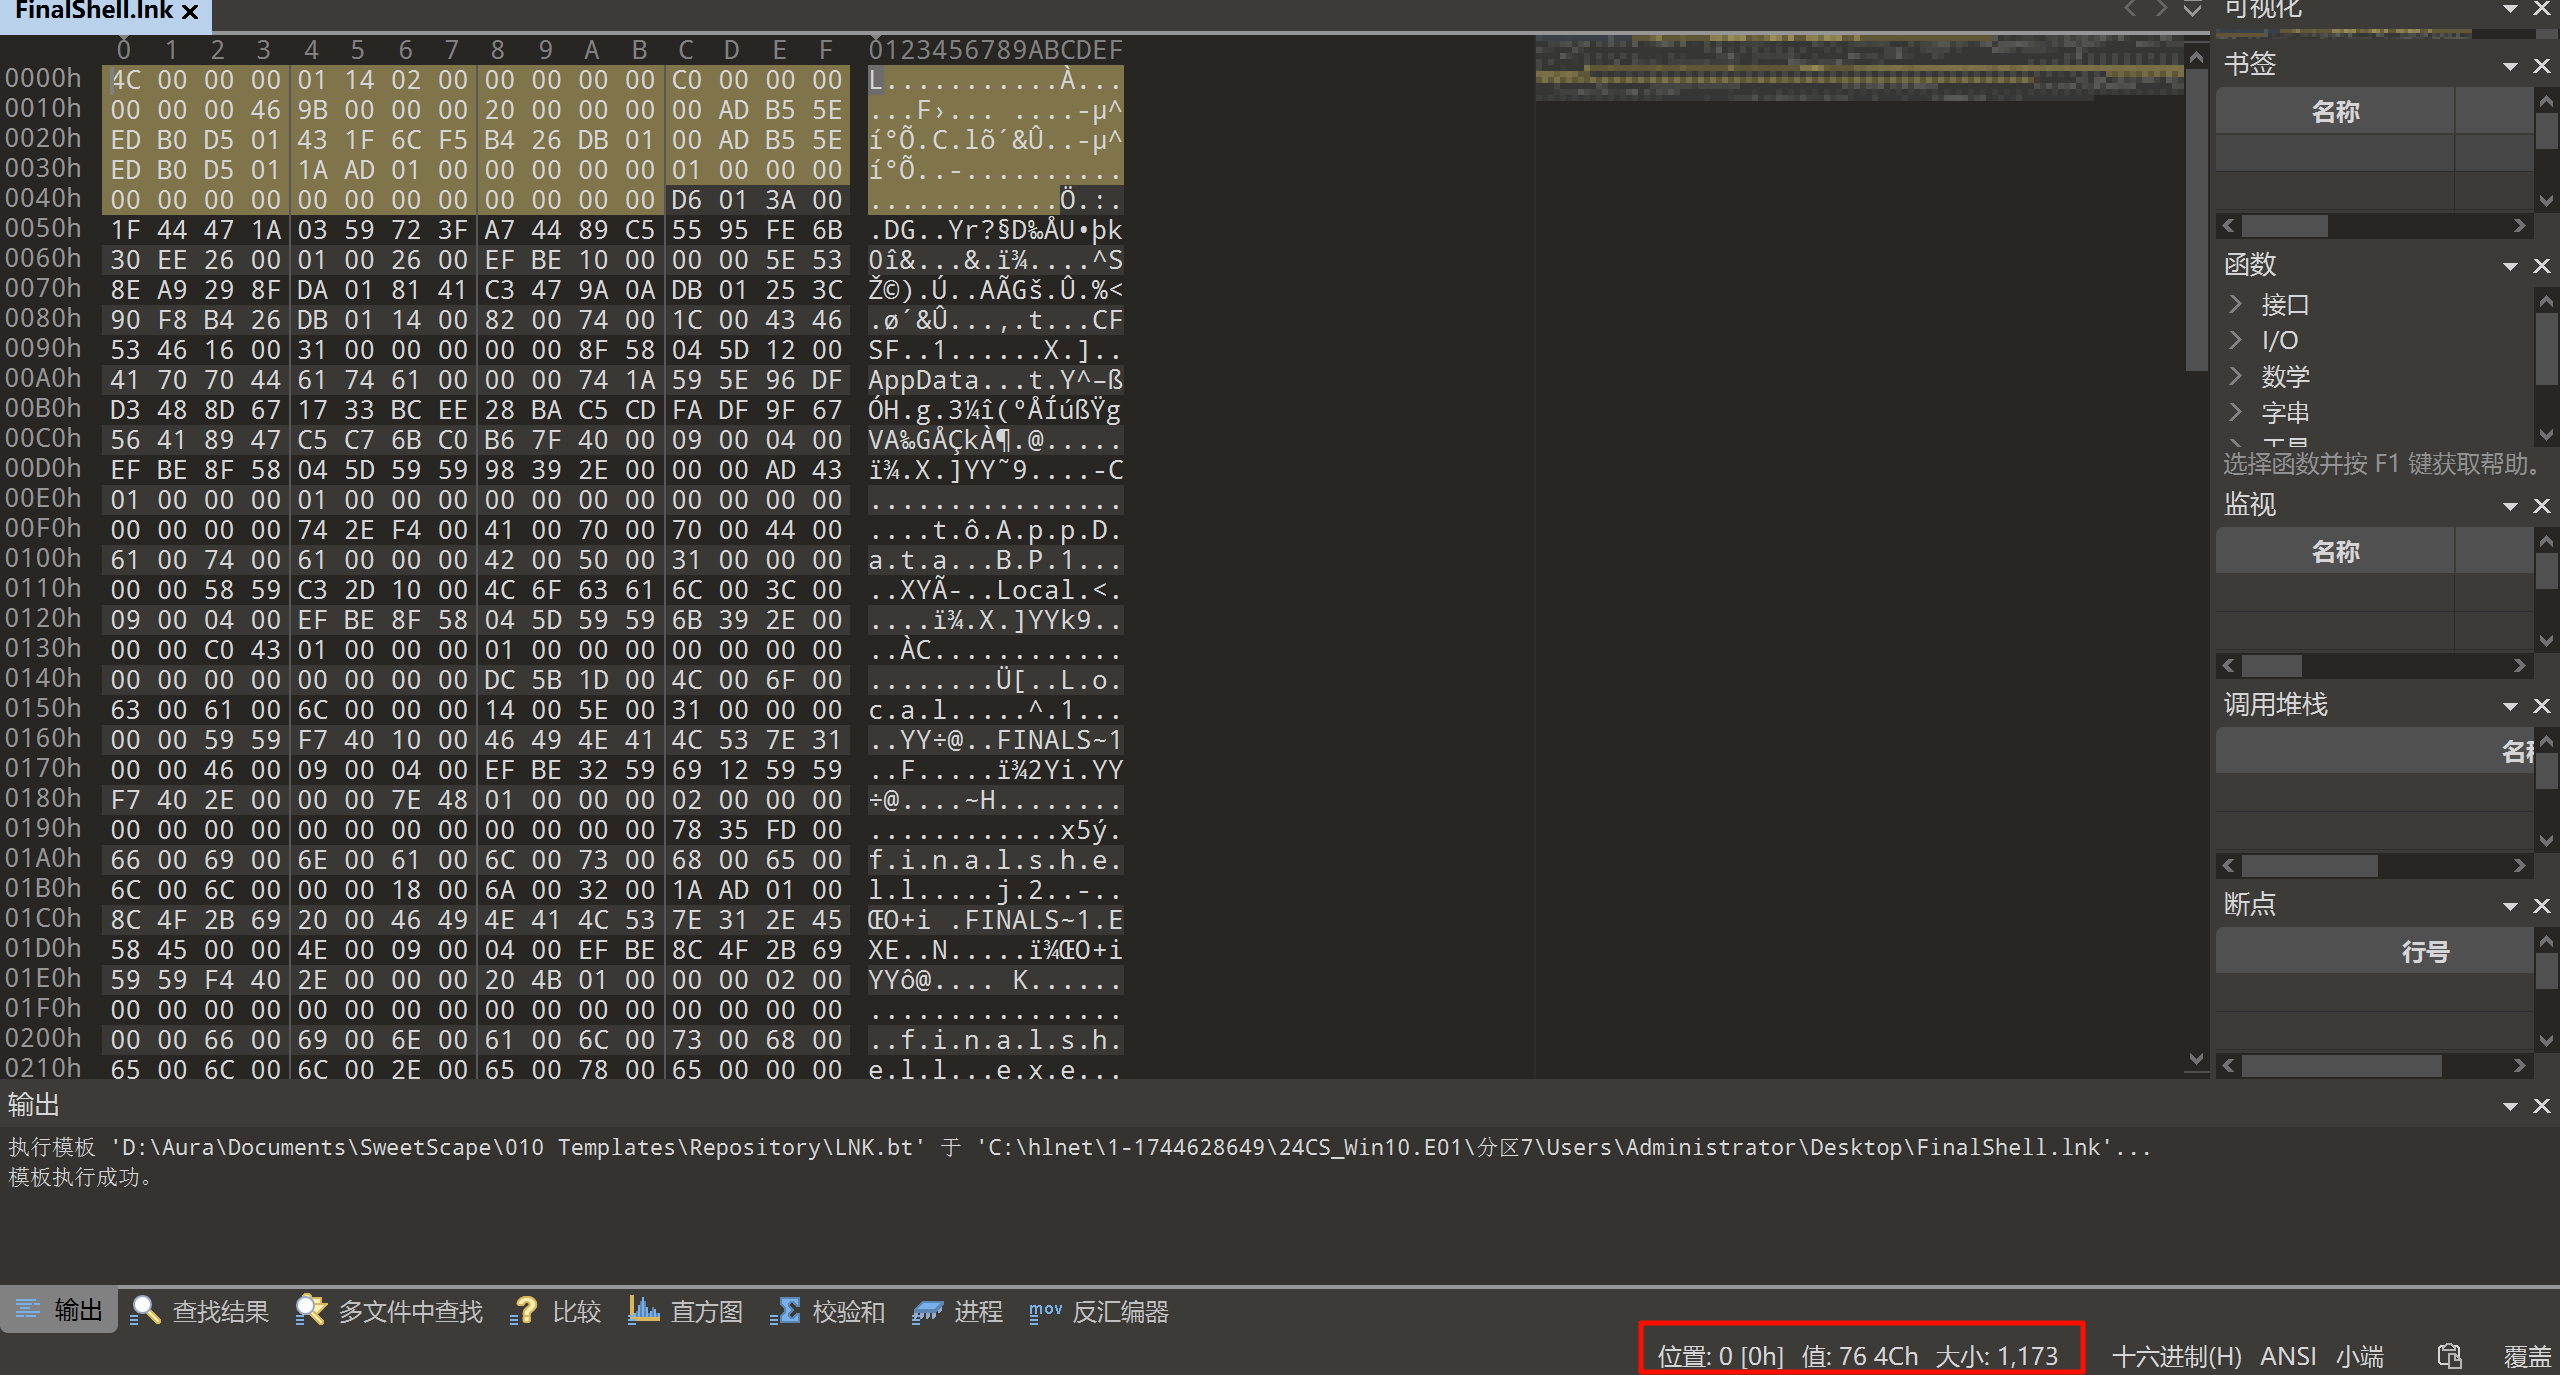Image resolution: width=2560 pixels, height=1375 pixels.
Task: Click the template path line in output
Action: point(1079,1147)
